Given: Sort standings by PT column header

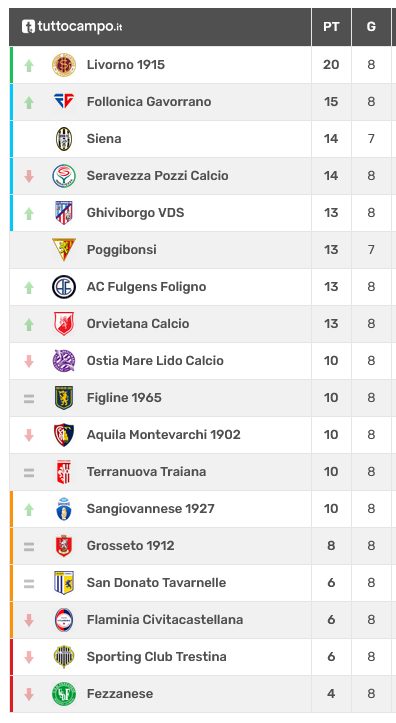Looking at the screenshot, I should click(331, 27).
